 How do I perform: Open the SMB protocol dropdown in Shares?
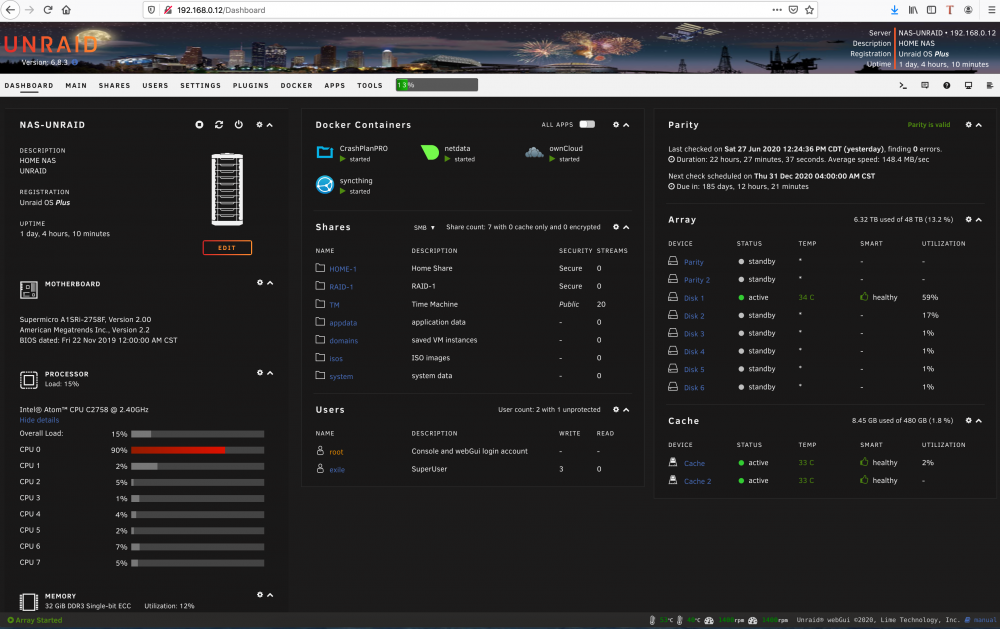click(x=424, y=227)
